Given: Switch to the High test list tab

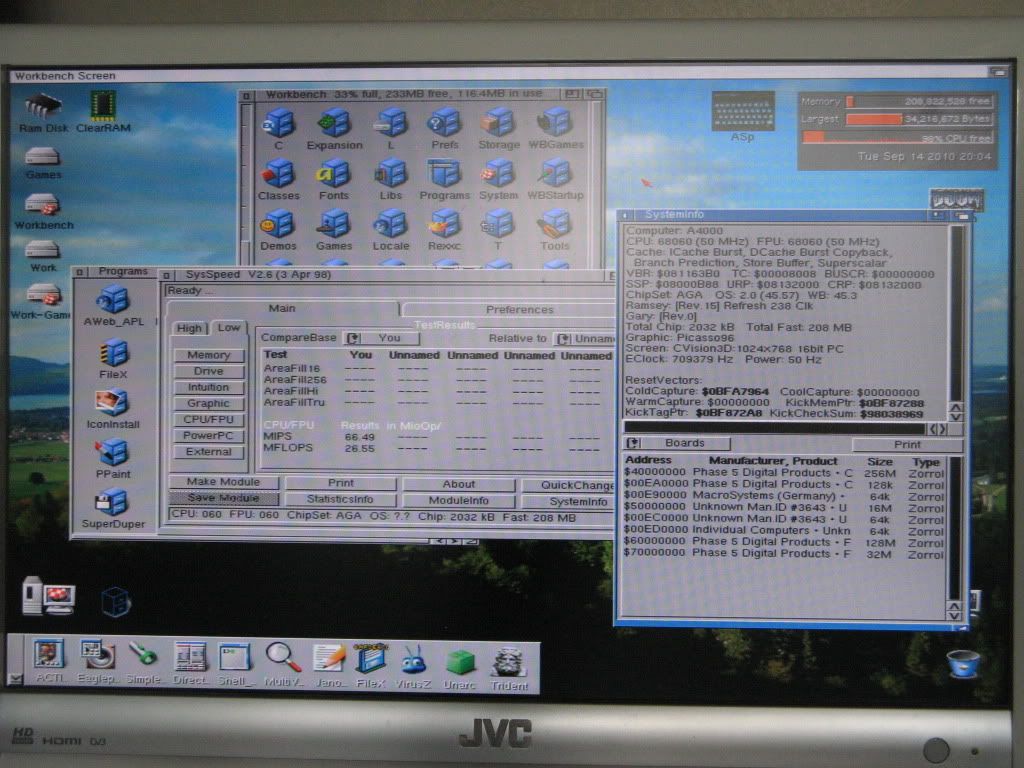Looking at the screenshot, I should point(189,328).
